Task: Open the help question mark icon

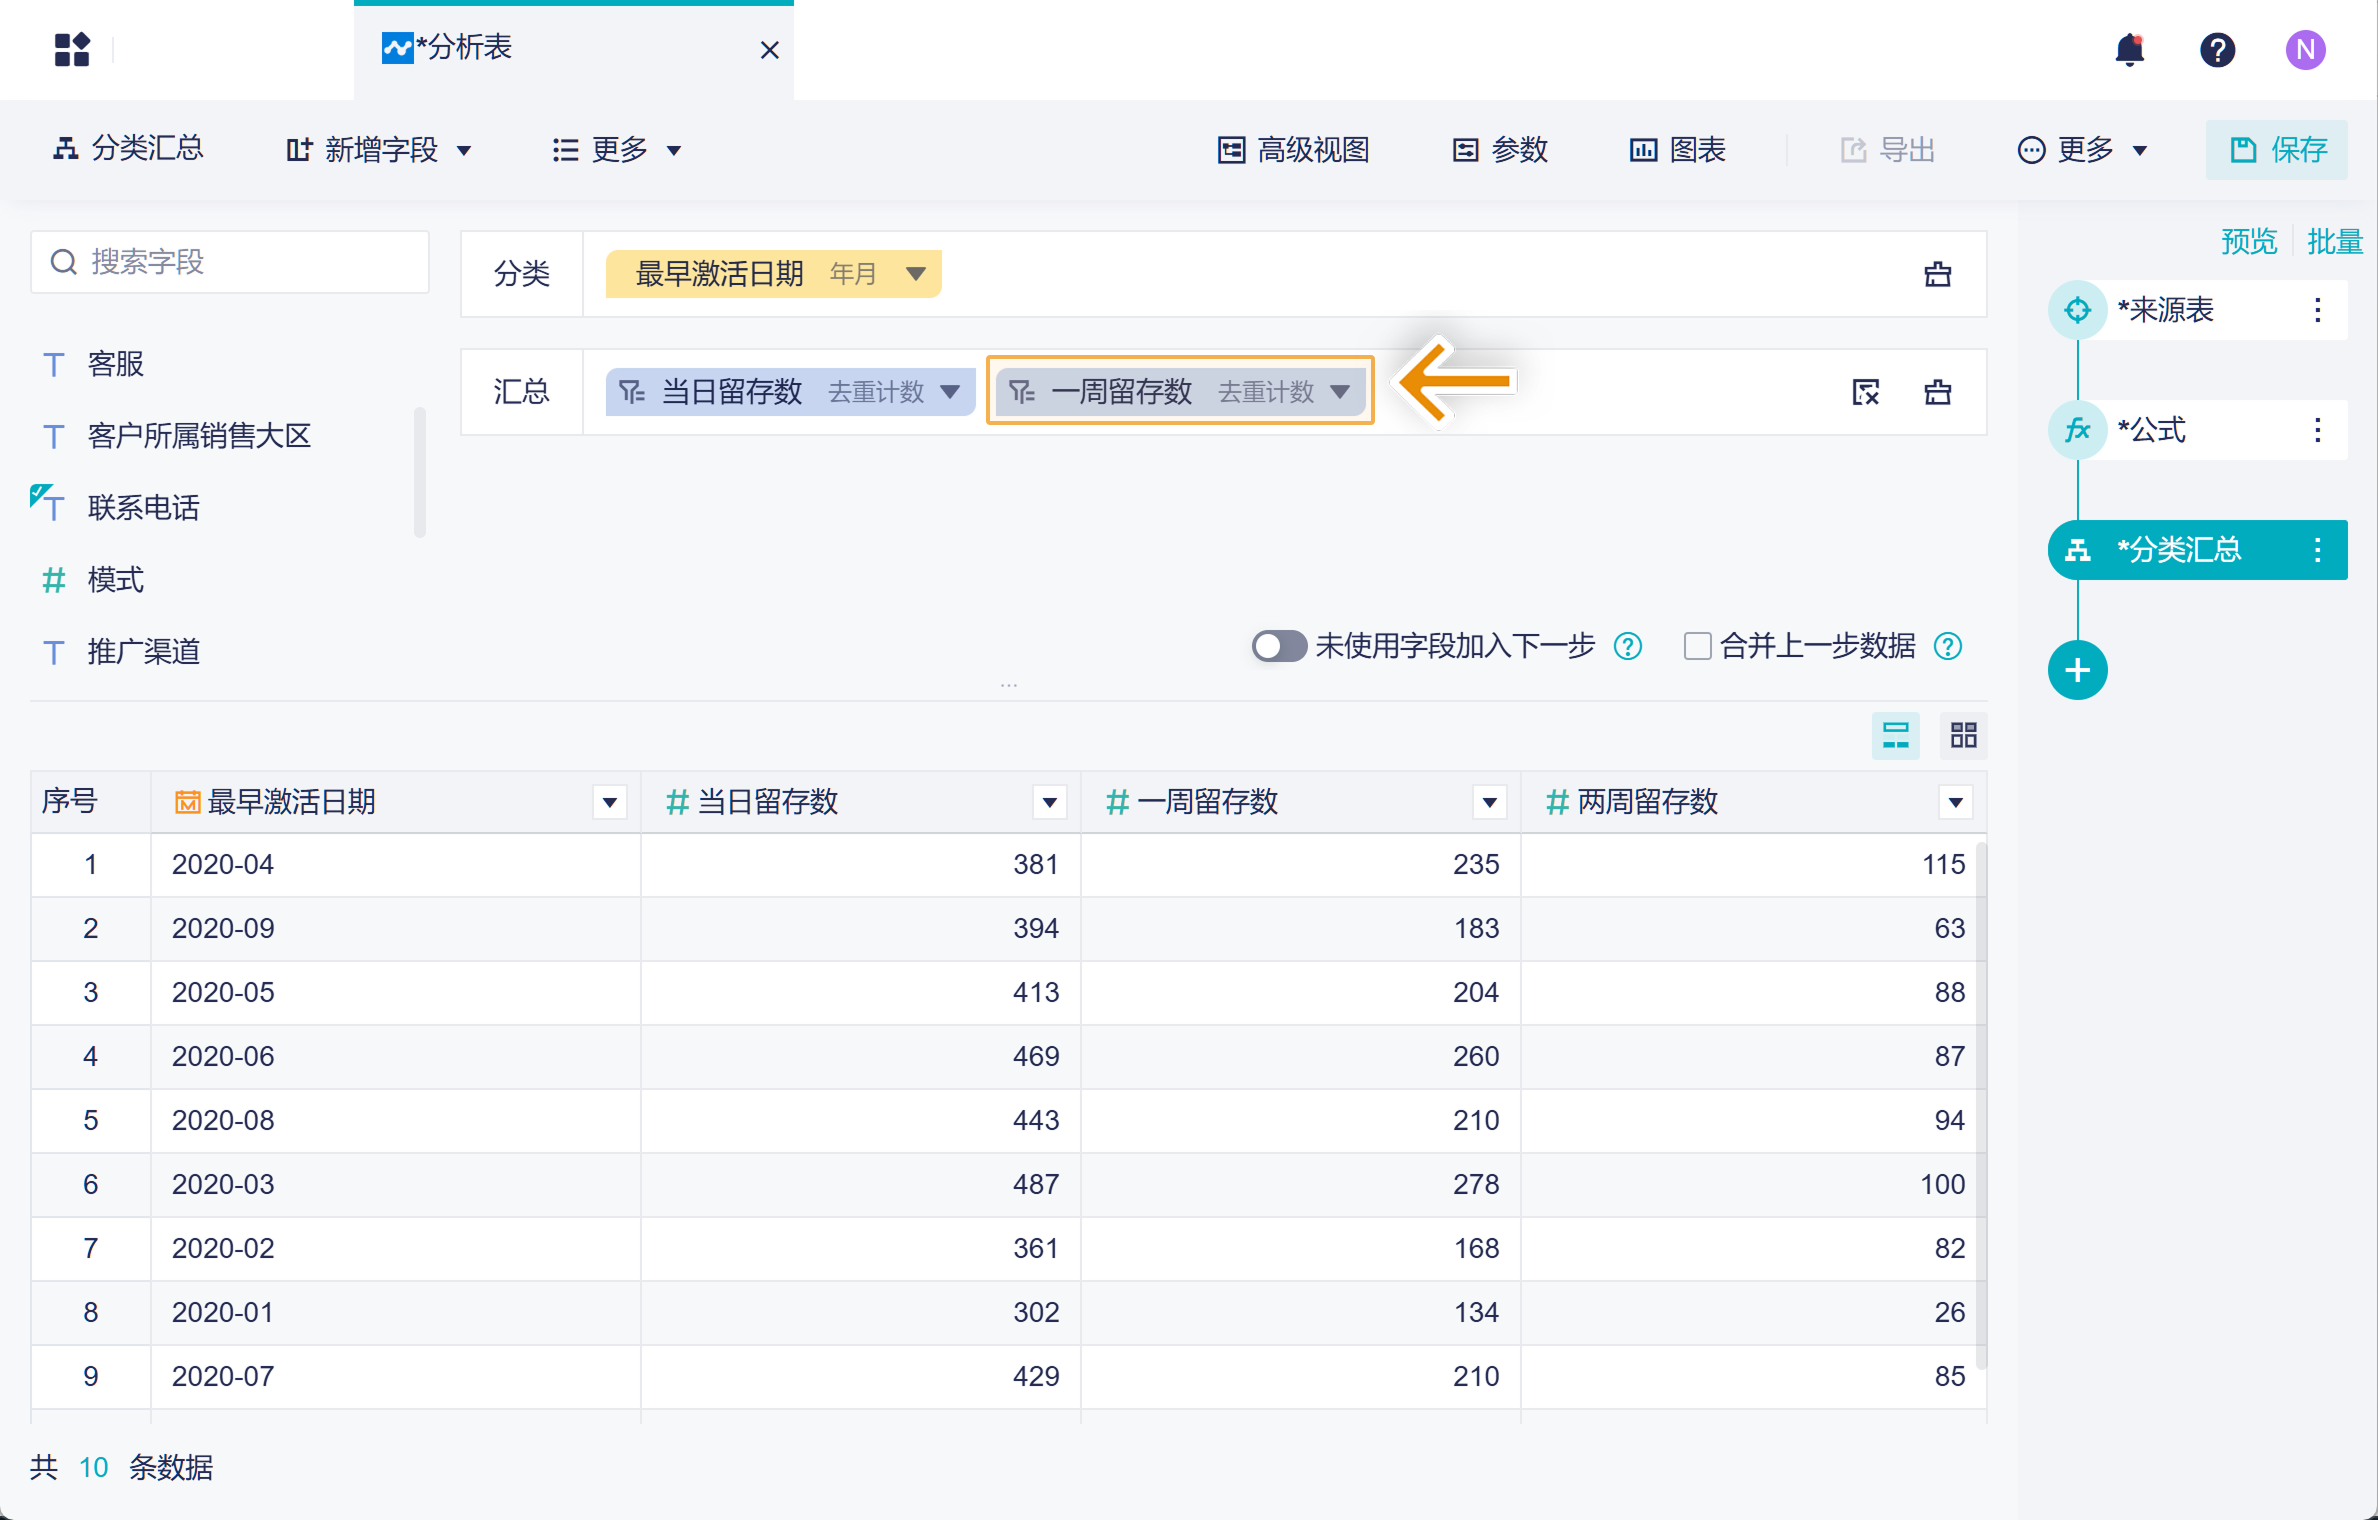Action: [2217, 50]
